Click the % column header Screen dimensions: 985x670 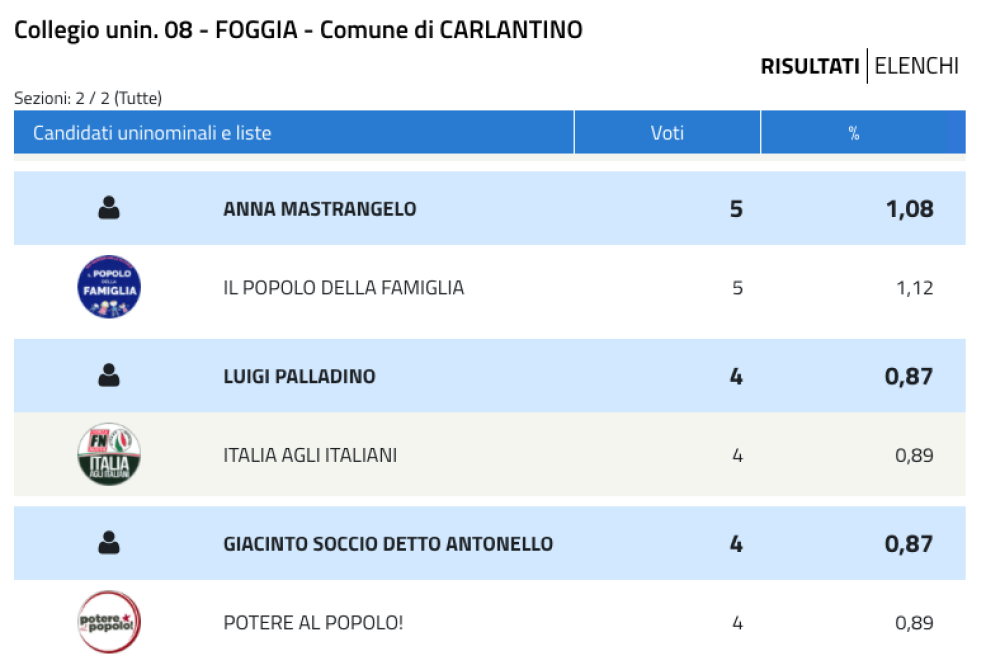click(853, 132)
